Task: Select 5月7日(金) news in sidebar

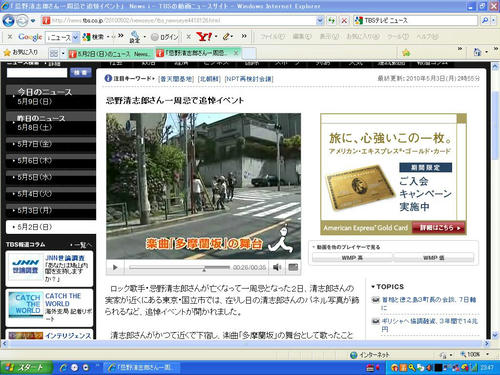Action: click(x=51, y=144)
